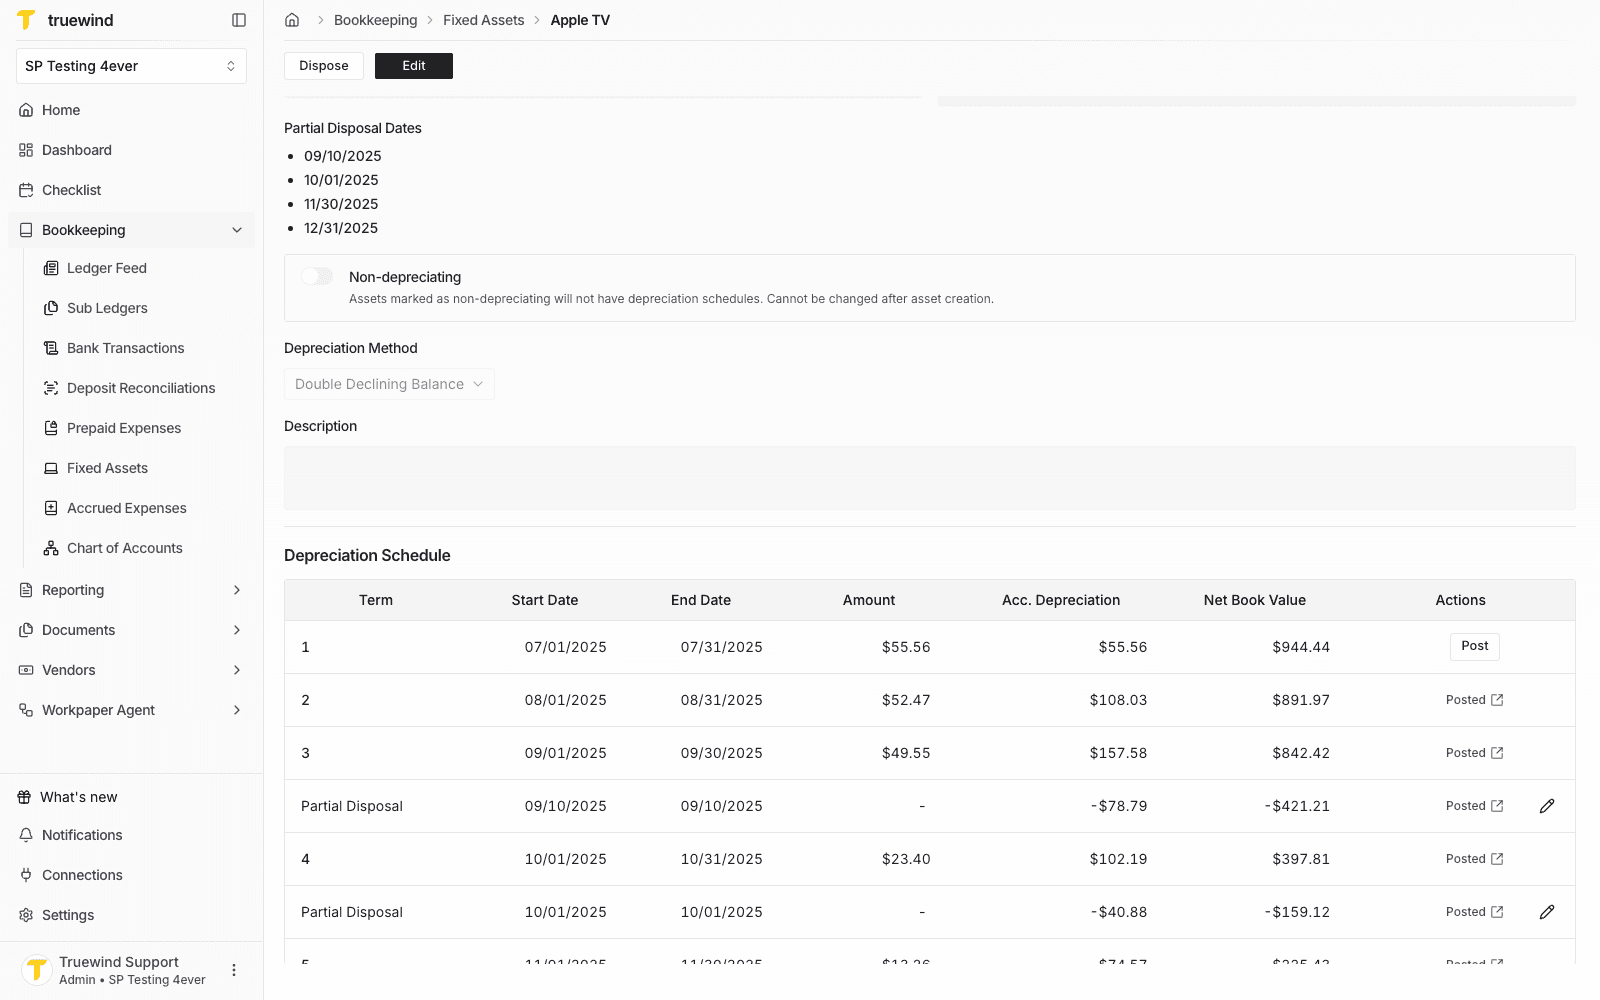This screenshot has width=1600, height=1000.
Task: Edit the 09/10/2025 partial disposal
Action: [x=1547, y=806]
